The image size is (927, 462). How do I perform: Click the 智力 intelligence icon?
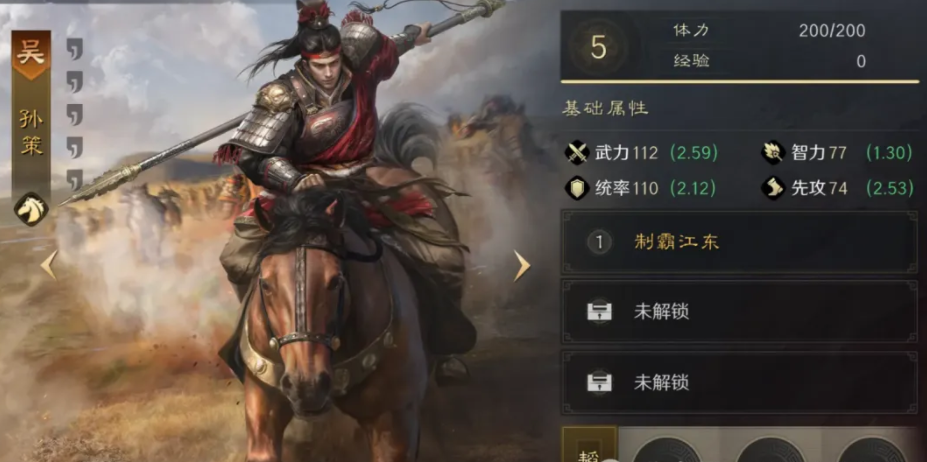pyautogui.click(x=773, y=154)
